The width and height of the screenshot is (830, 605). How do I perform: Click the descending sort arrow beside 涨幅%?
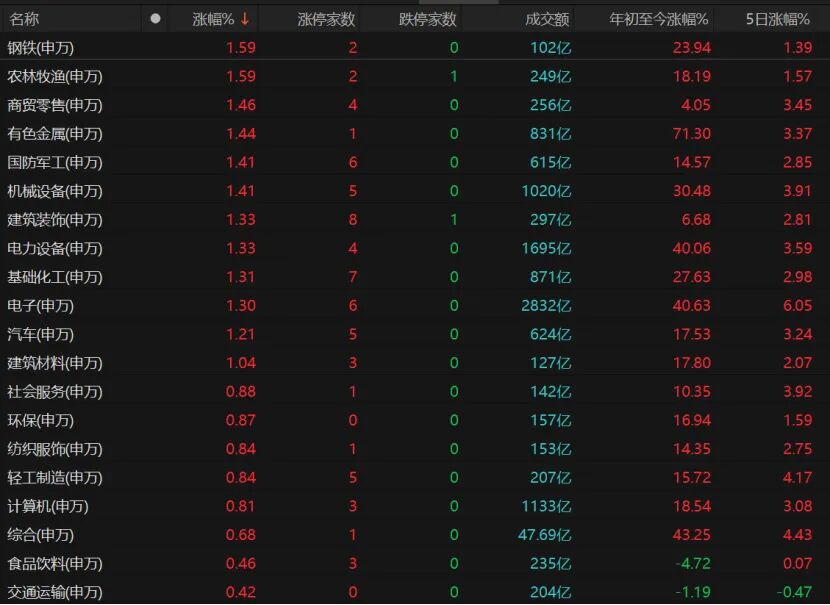tap(245, 18)
